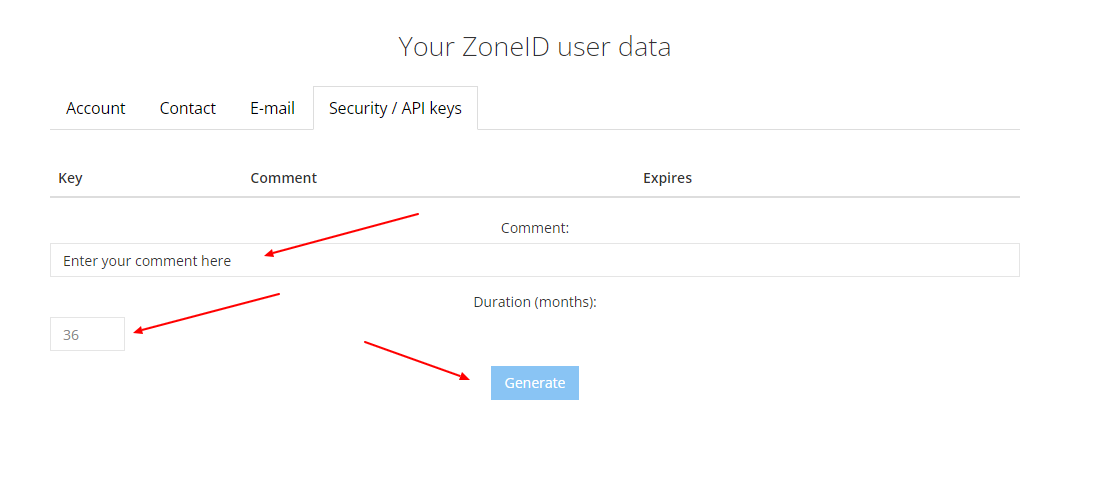Viewport: 1094px width, 480px height.
Task: Click the "Enter your comment here" placeholder text
Action: tap(147, 261)
